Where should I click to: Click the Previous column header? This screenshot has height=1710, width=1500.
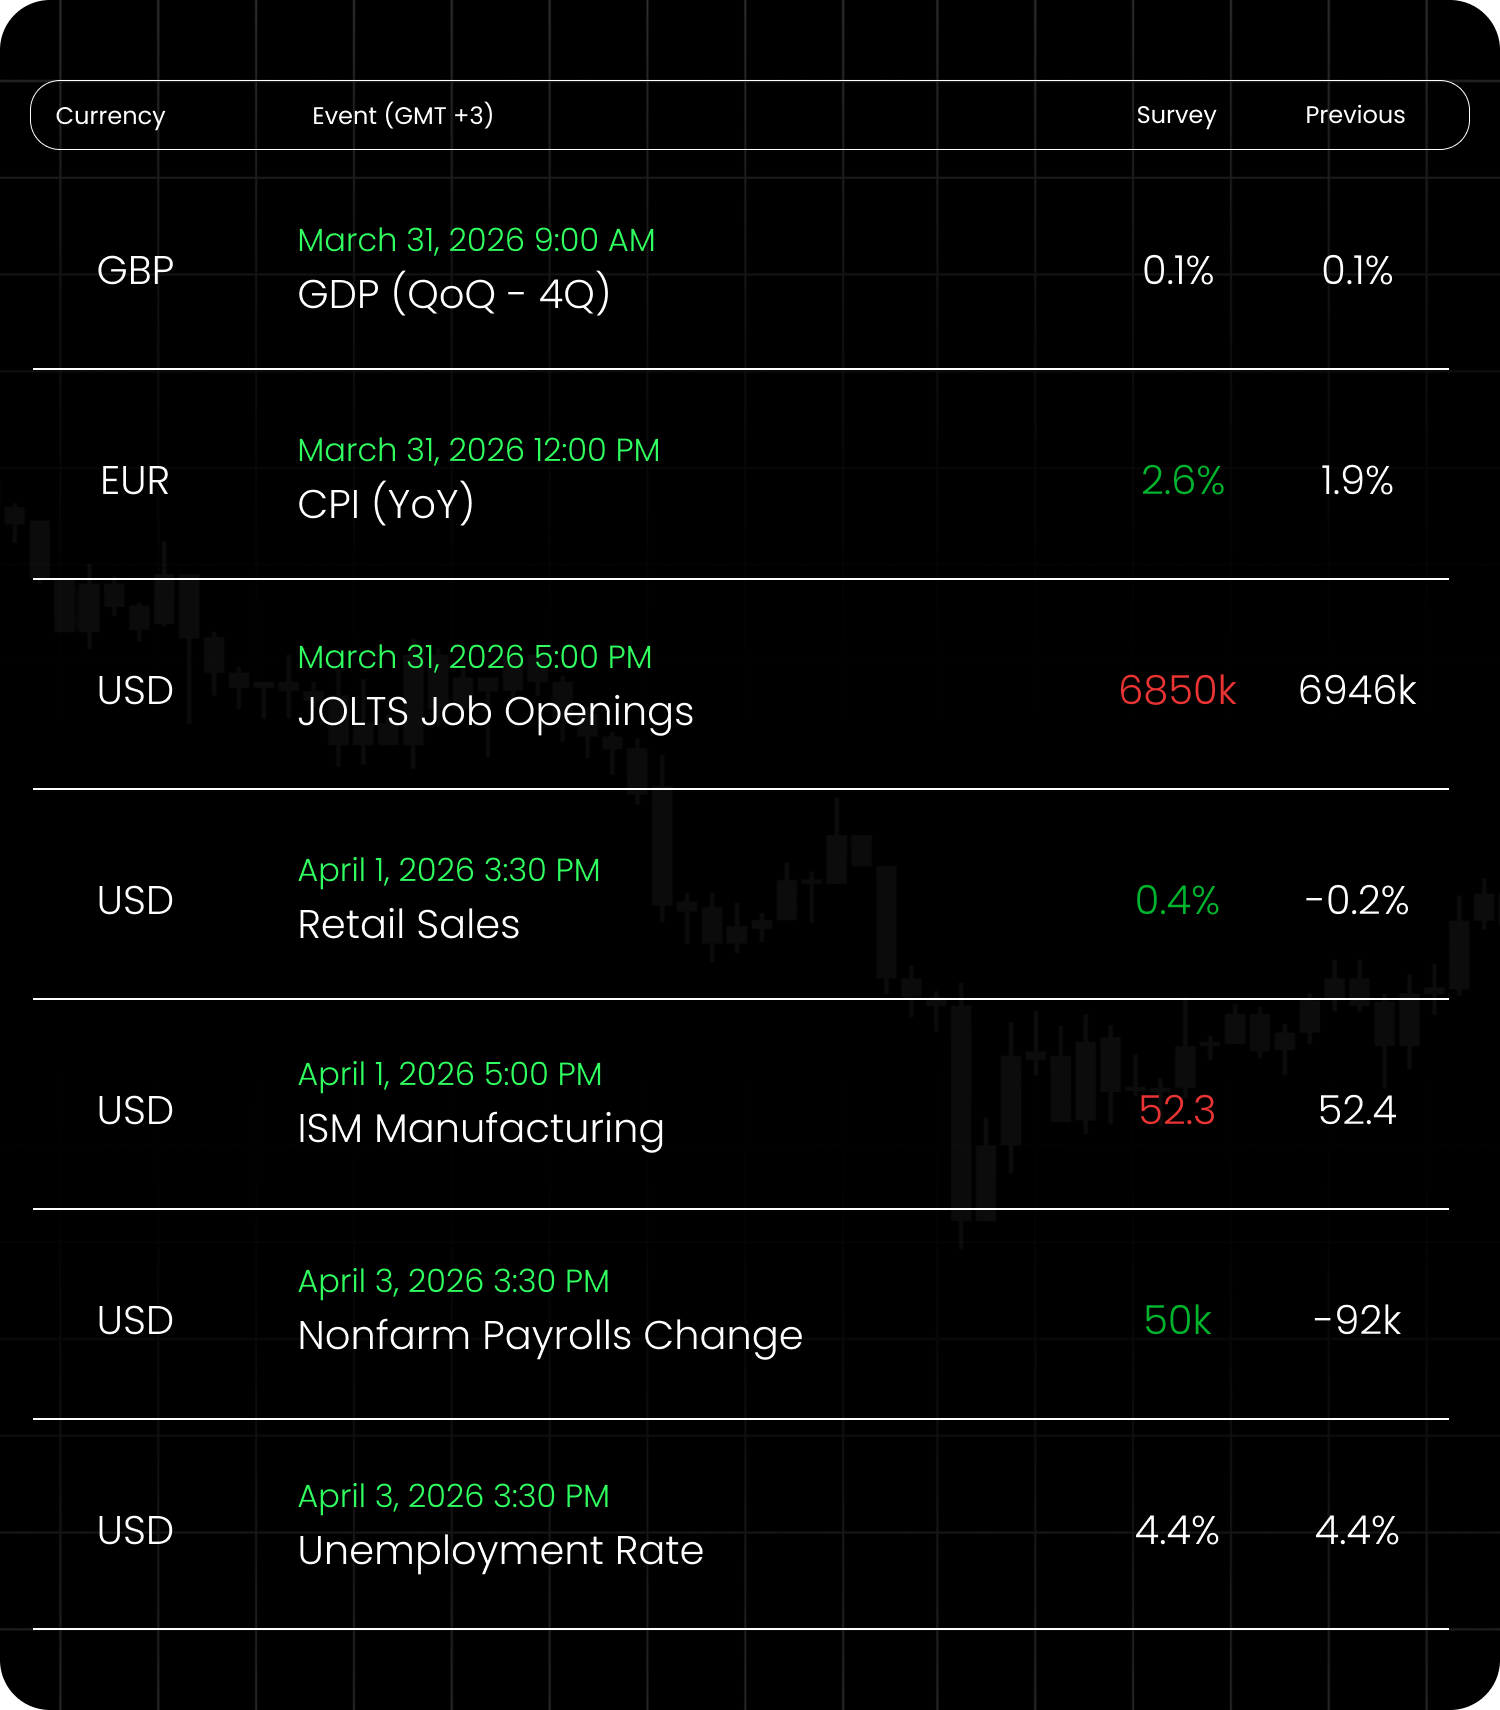[x=1355, y=115]
